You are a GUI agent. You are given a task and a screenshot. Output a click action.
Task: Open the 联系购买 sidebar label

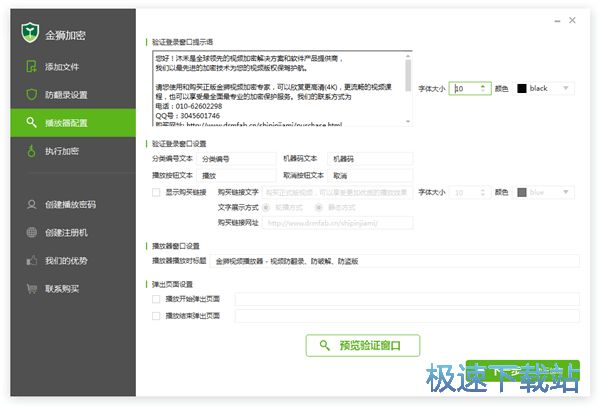[x=62, y=289]
